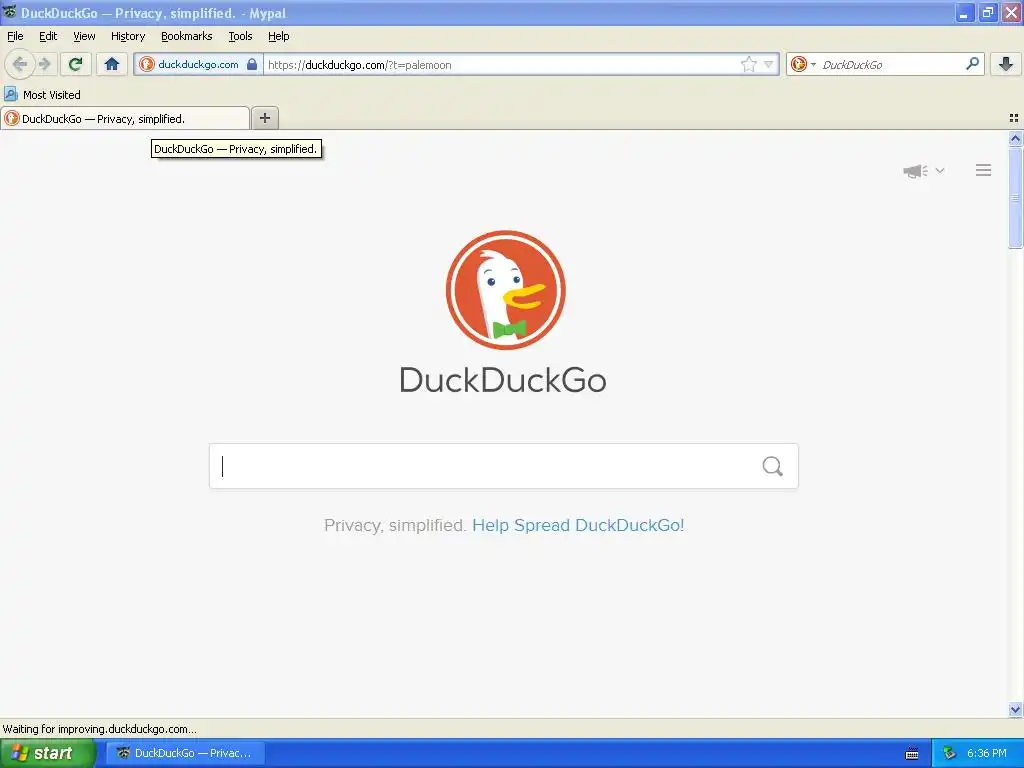Image resolution: width=1024 pixels, height=768 pixels.
Task: Click the network tray icon beside clock
Action: [949, 754]
